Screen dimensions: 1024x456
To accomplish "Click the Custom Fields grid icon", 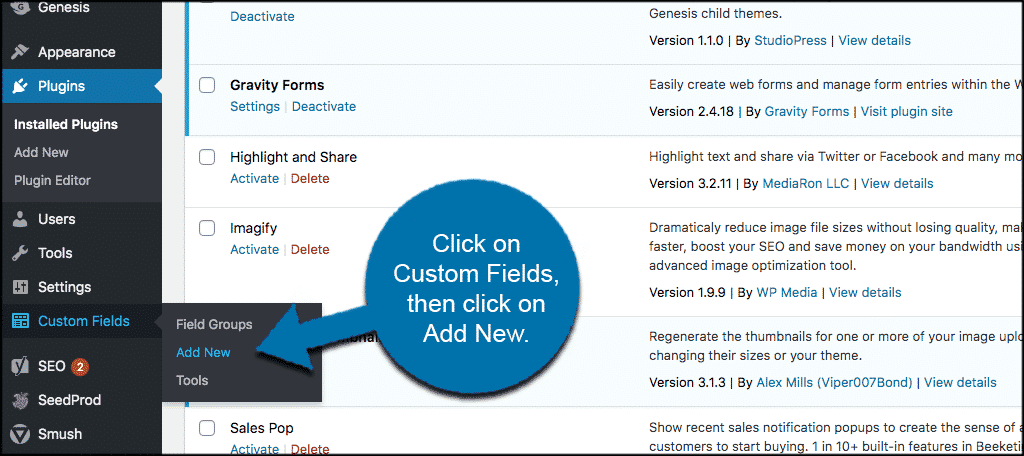I will tap(21, 321).
